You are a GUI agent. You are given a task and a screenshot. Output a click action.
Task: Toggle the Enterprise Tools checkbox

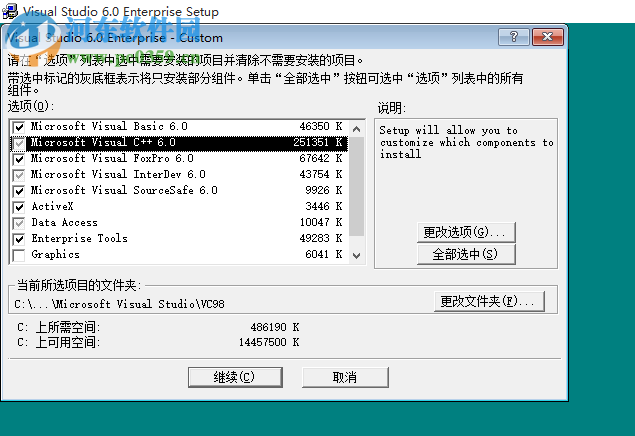19,239
